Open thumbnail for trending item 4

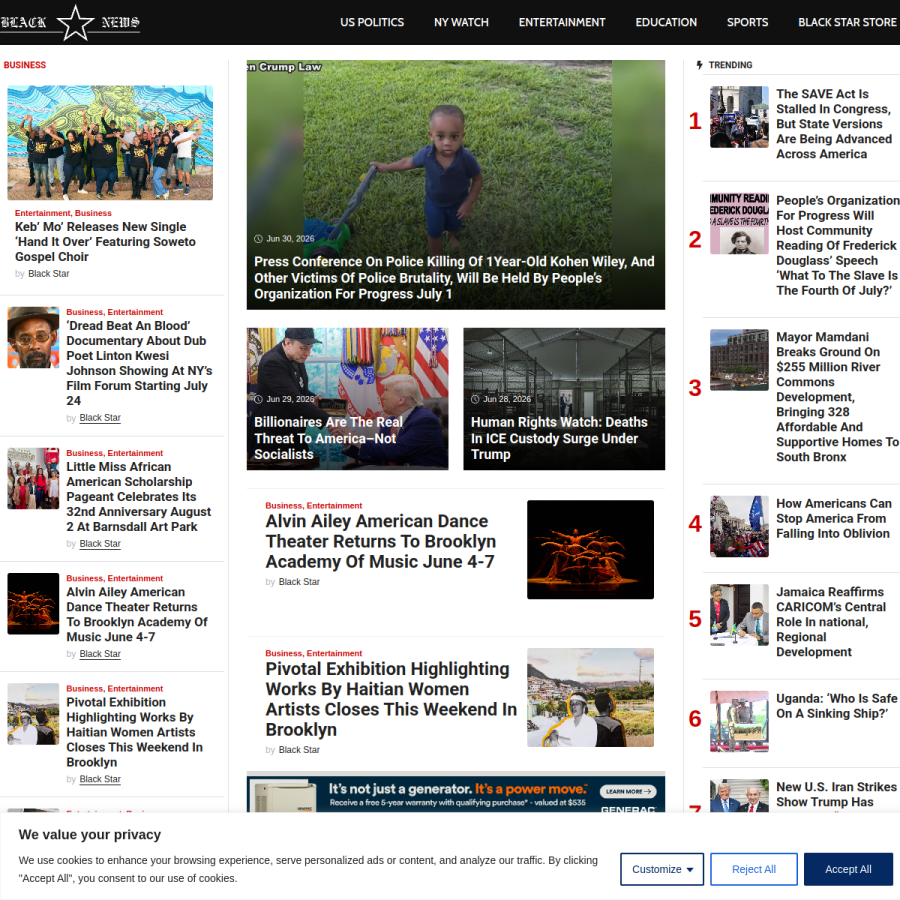(x=739, y=526)
